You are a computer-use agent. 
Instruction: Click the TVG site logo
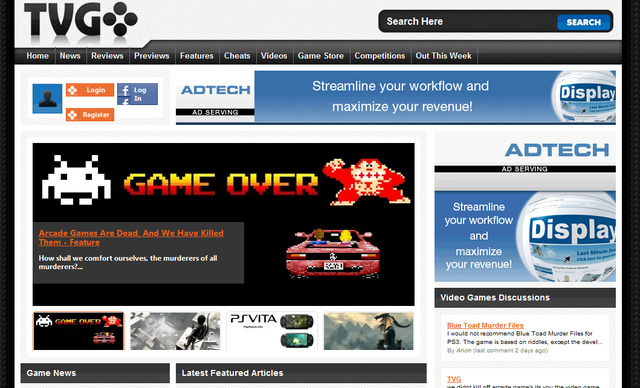[x=81, y=19]
